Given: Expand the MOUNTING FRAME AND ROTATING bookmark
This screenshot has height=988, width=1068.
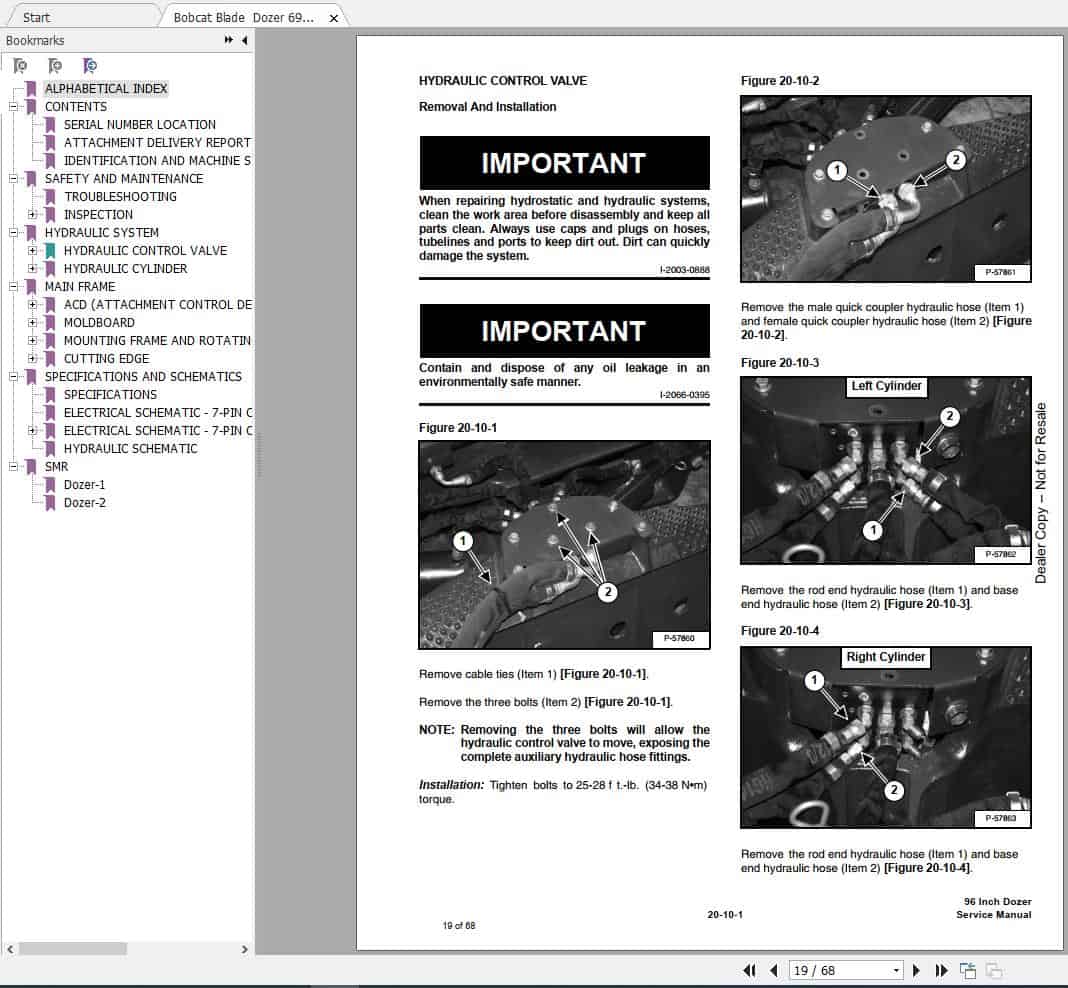Looking at the screenshot, I should pos(32,340).
